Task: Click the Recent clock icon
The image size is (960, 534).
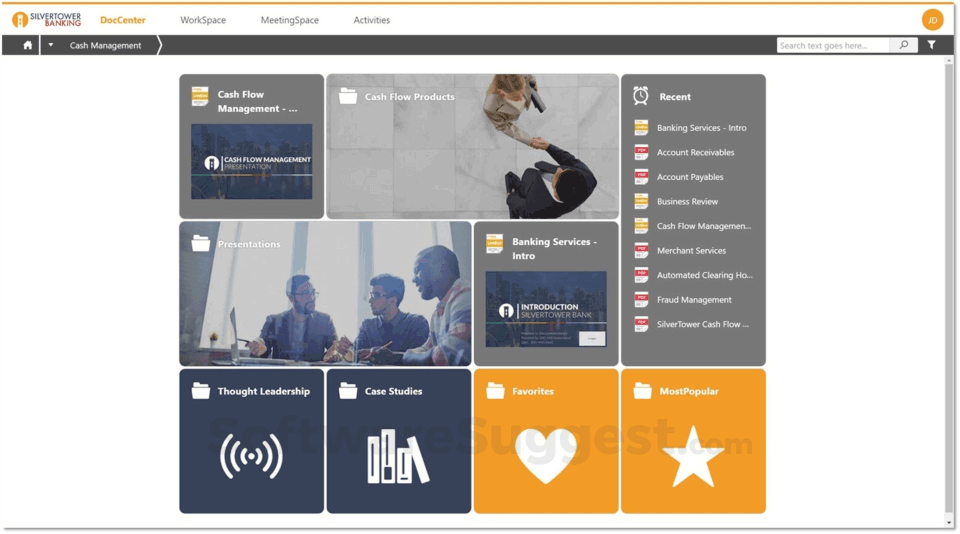Action: click(640, 96)
